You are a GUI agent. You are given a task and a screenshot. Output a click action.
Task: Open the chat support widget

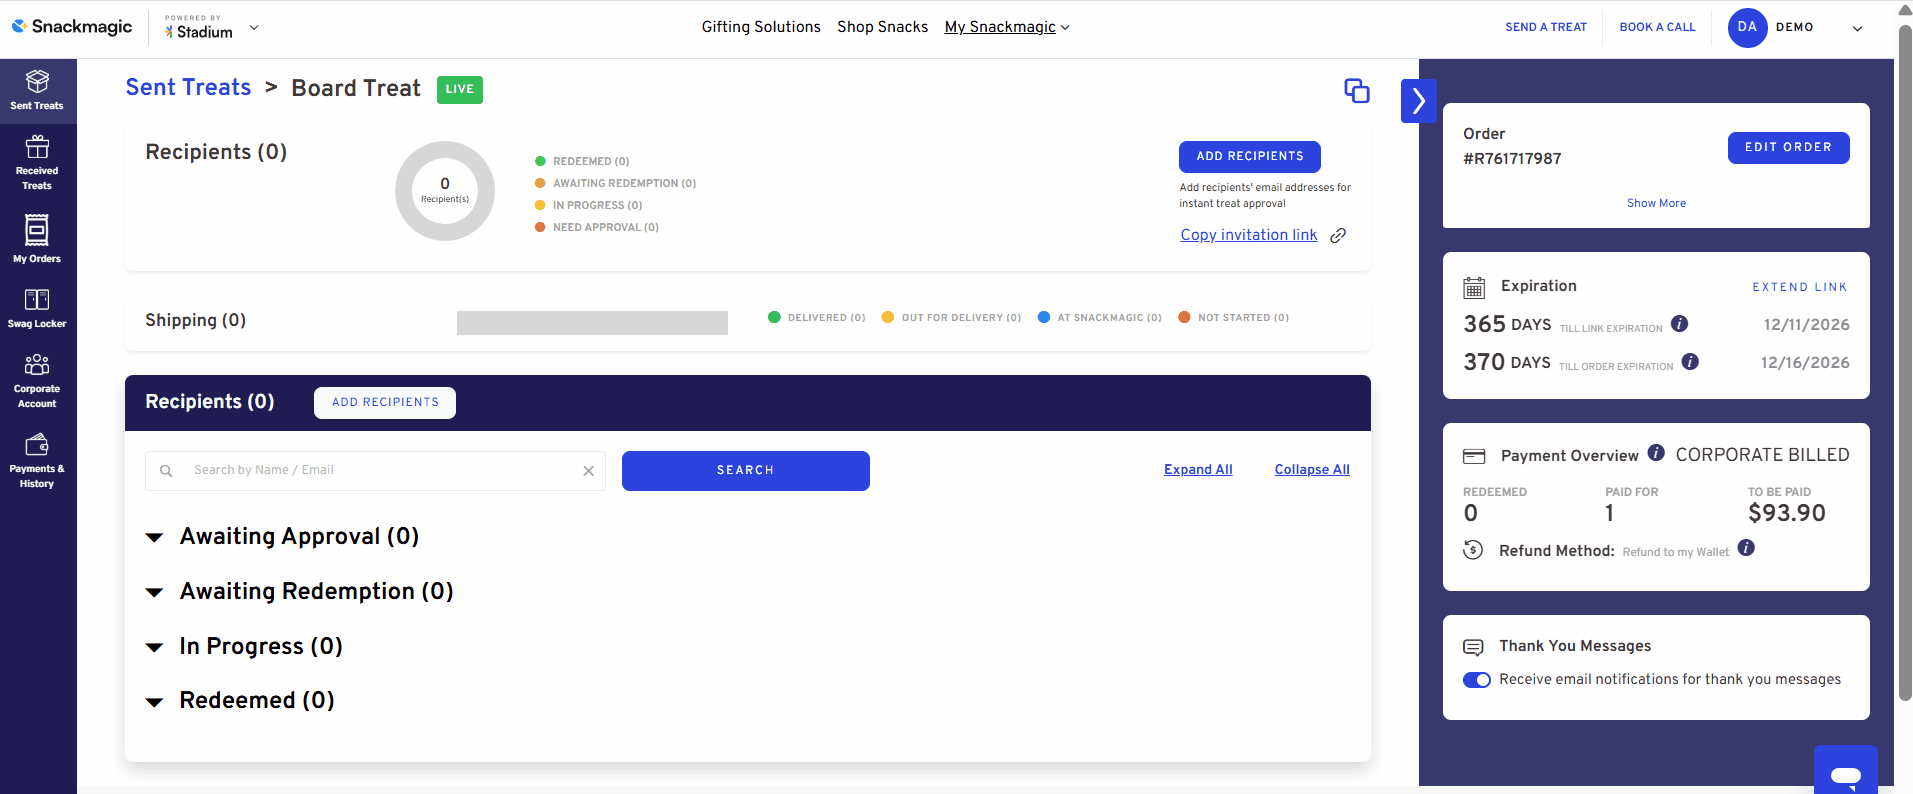[x=1845, y=774]
